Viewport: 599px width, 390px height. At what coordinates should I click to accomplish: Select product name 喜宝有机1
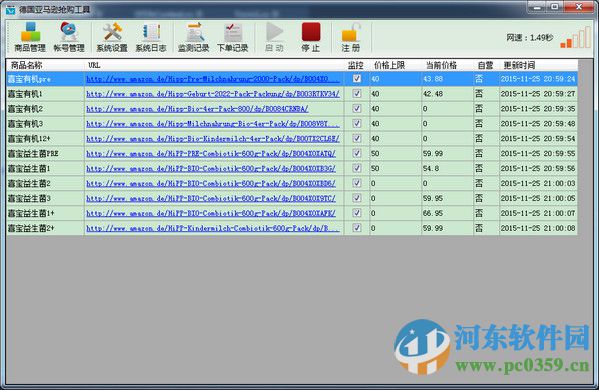tap(25, 94)
